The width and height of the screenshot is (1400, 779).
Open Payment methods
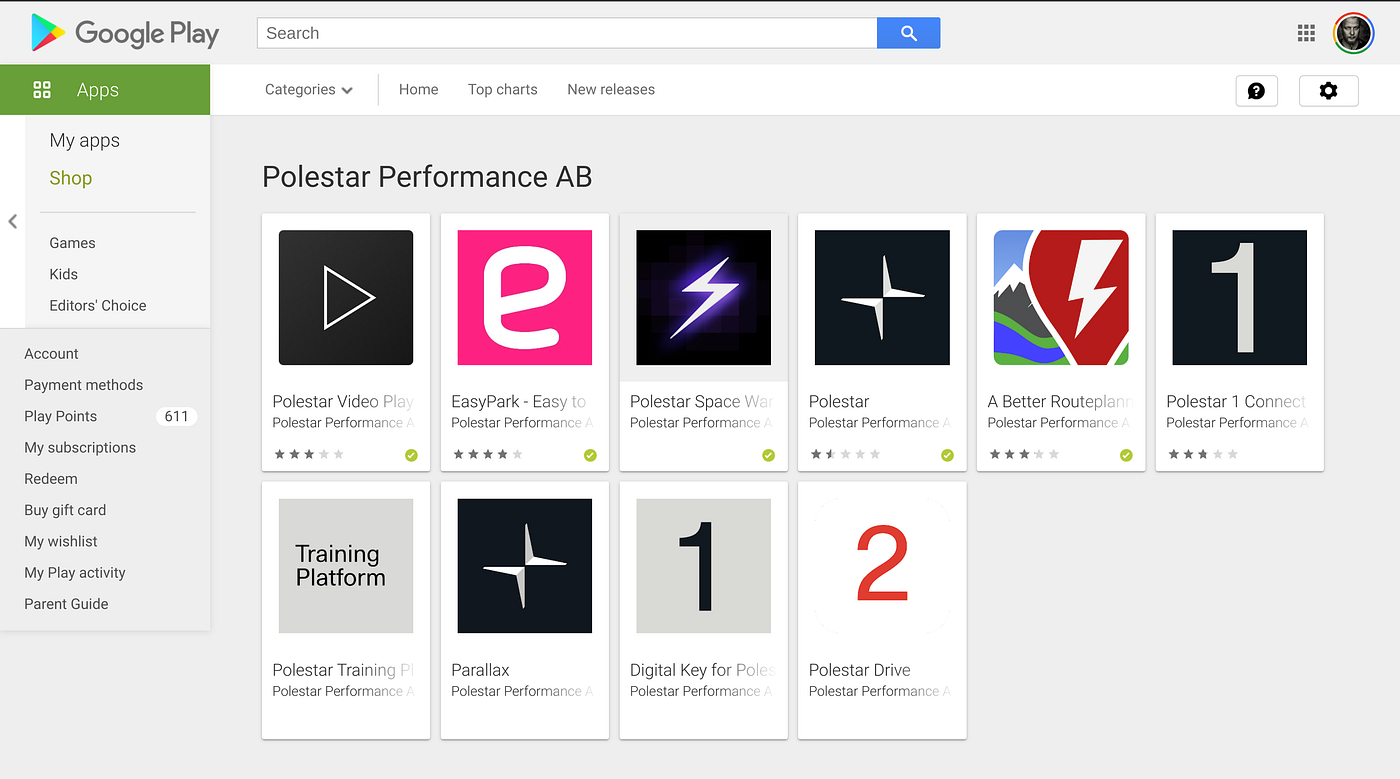84,385
